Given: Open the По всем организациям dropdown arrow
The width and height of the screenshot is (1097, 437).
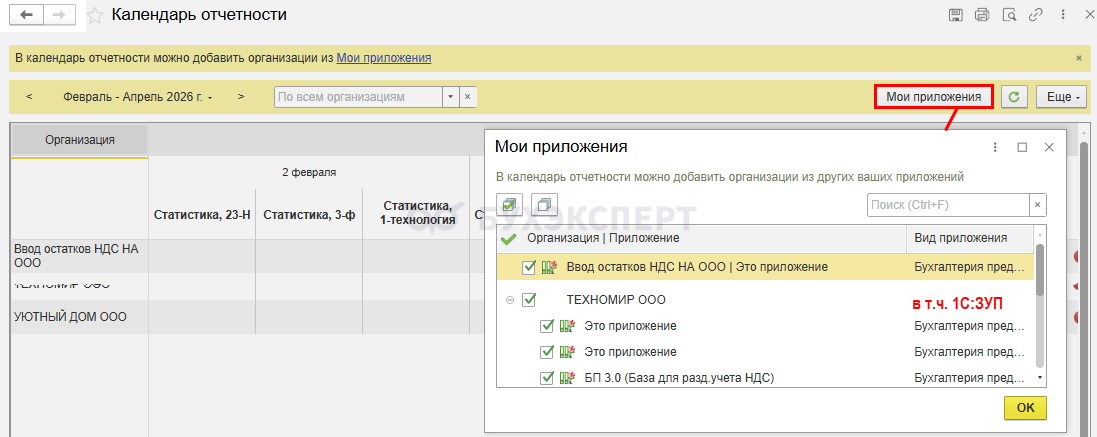Looking at the screenshot, I should point(450,97).
